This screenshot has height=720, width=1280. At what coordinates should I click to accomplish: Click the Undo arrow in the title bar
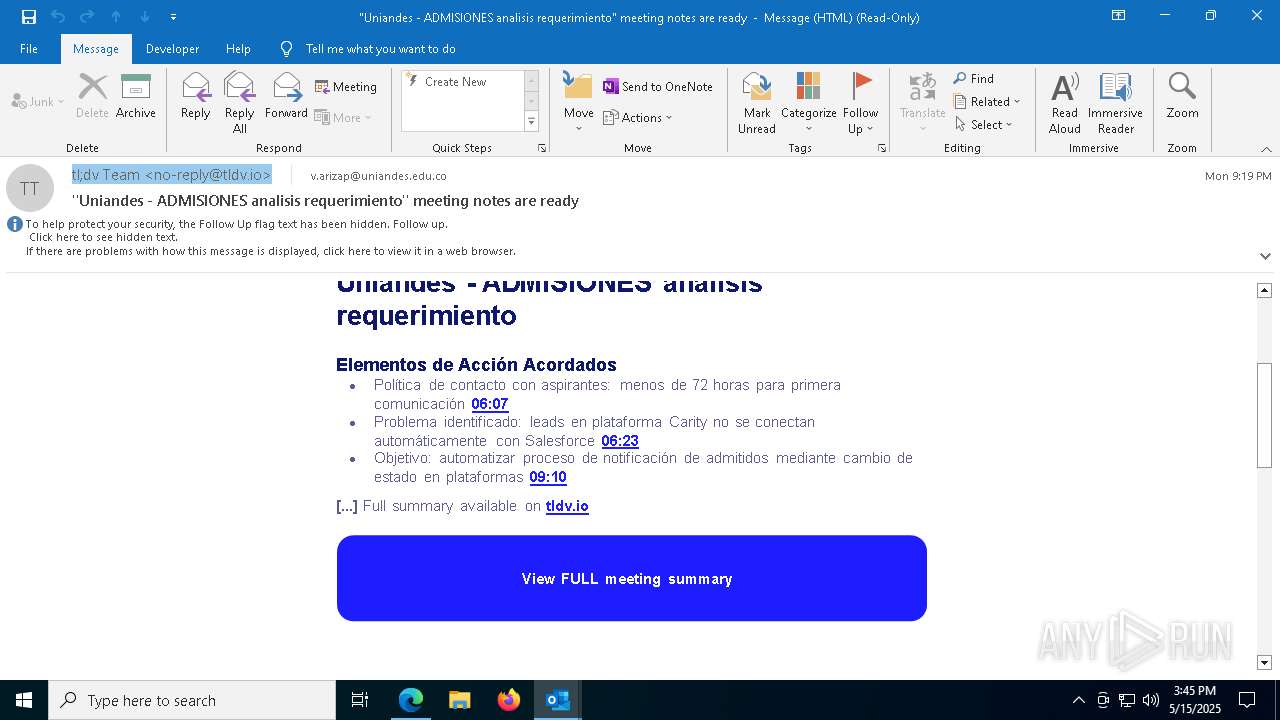[x=57, y=17]
